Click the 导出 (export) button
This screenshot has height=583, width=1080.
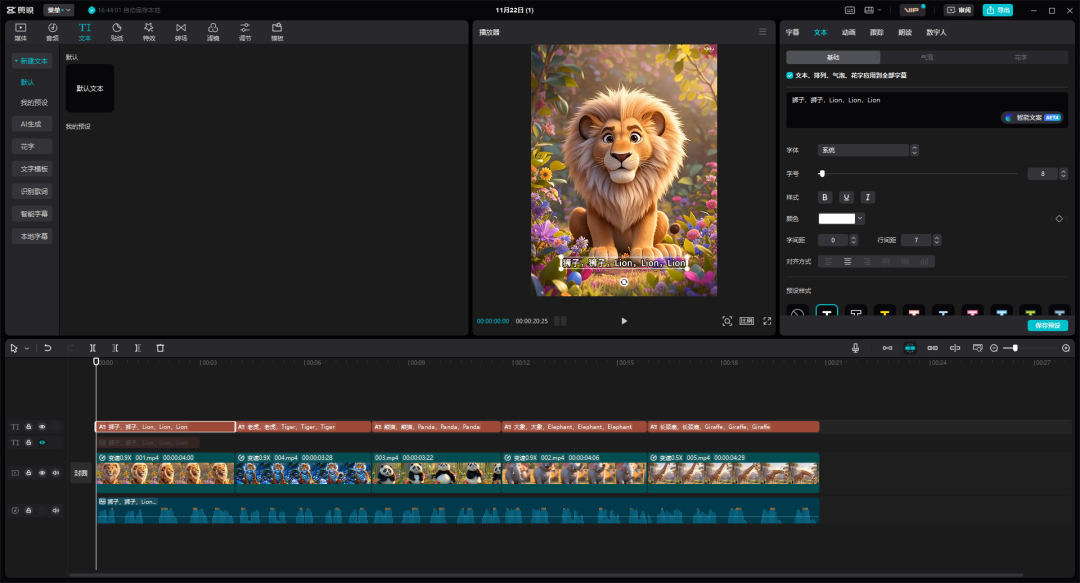[x=997, y=10]
